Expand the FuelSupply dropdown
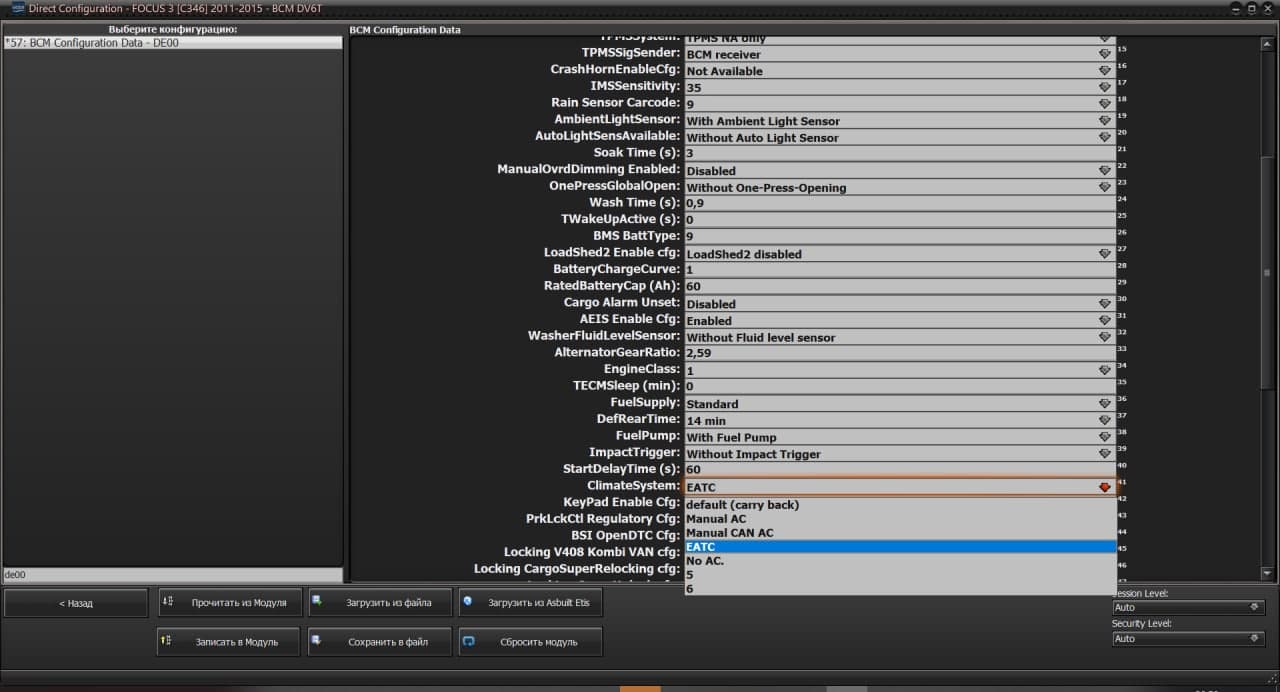Screen dimensions: 1280x692 (x=1104, y=404)
